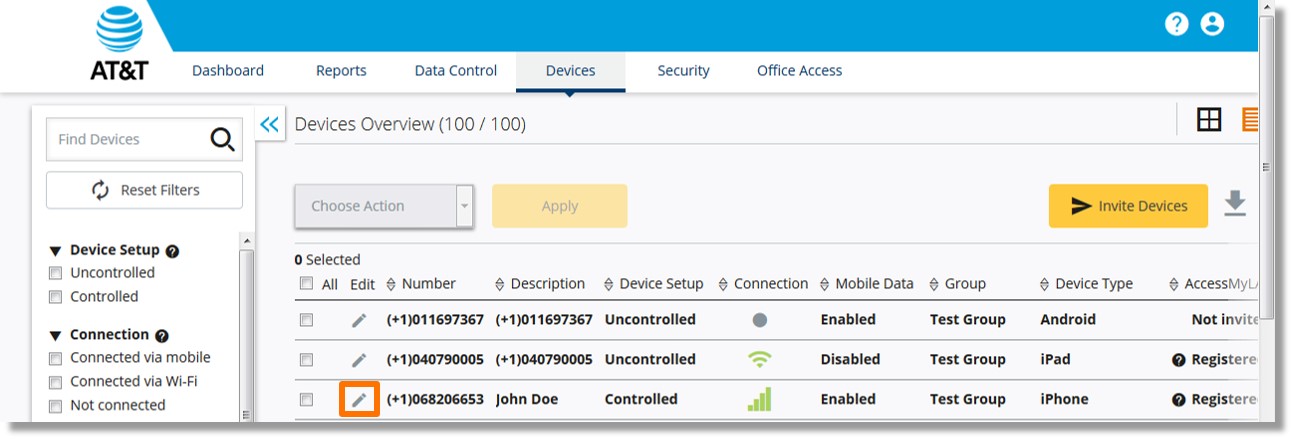Check the Controlled filter checkbox
This screenshot has height=440, width=1293.
click(56, 297)
